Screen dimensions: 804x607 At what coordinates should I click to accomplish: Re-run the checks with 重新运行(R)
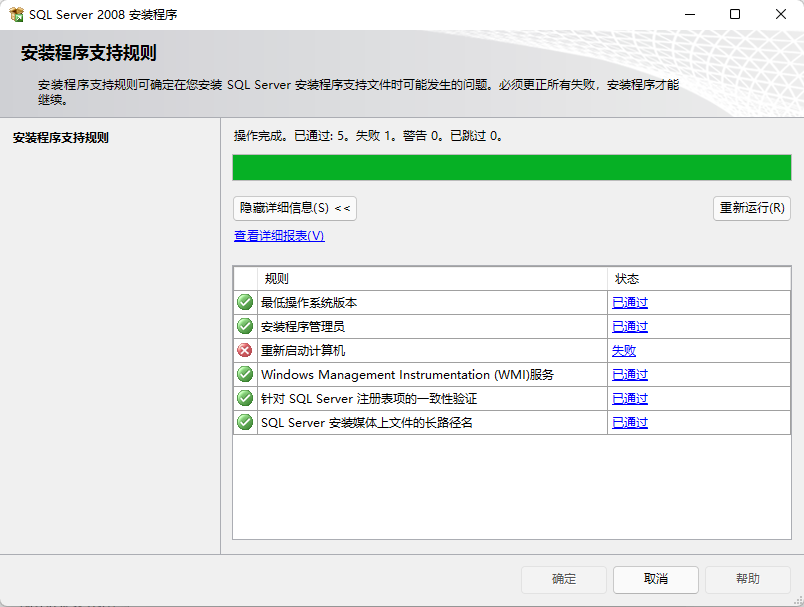tap(752, 208)
